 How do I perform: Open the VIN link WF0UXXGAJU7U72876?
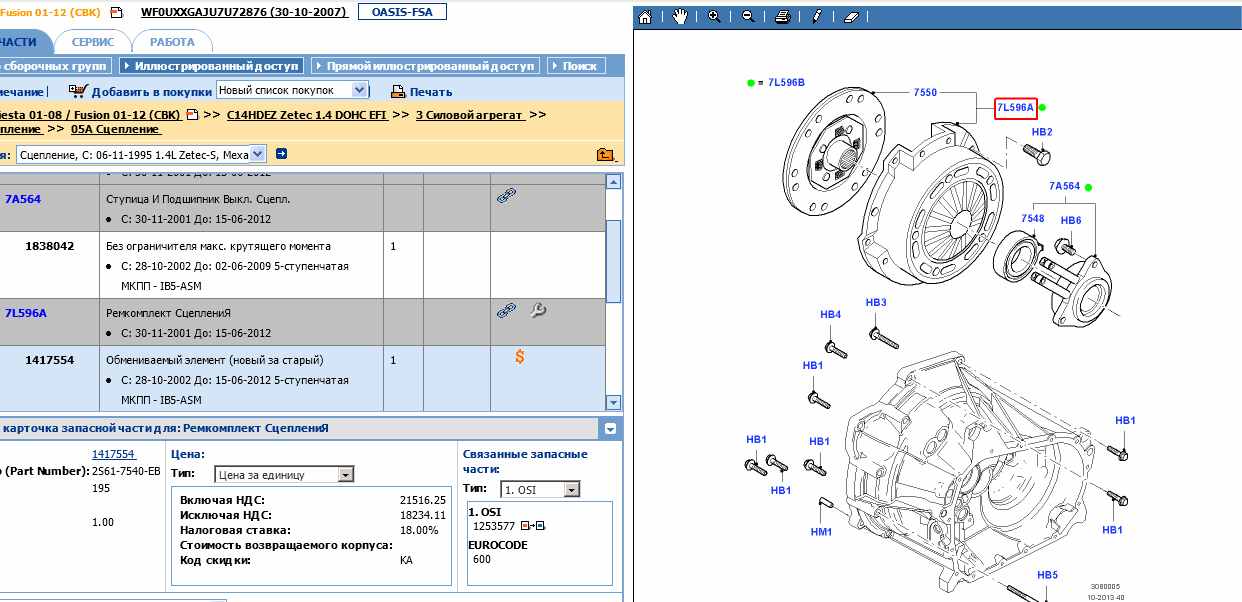click(244, 13)
